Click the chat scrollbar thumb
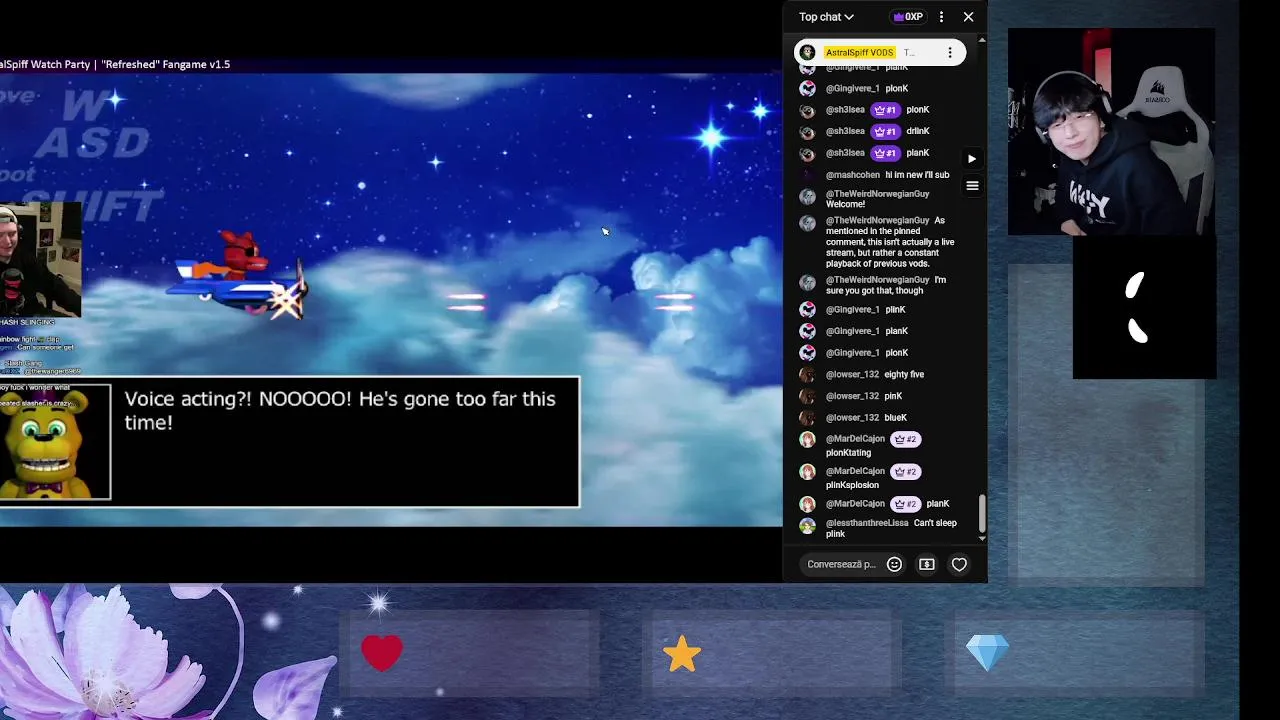Viewport: 1280px width, 720px height. tap(982, 514)
